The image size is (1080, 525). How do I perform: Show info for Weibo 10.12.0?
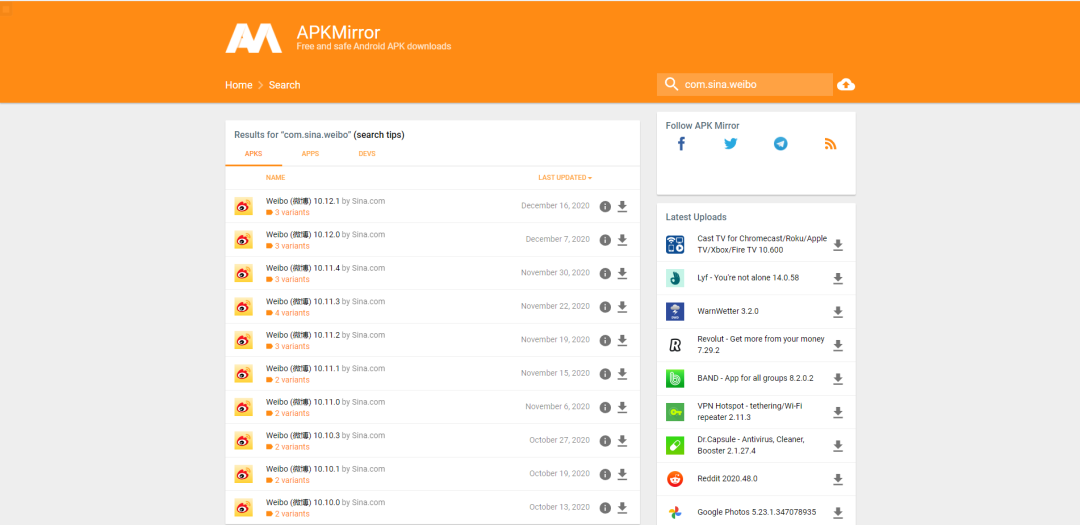click(x=605, y=240)
